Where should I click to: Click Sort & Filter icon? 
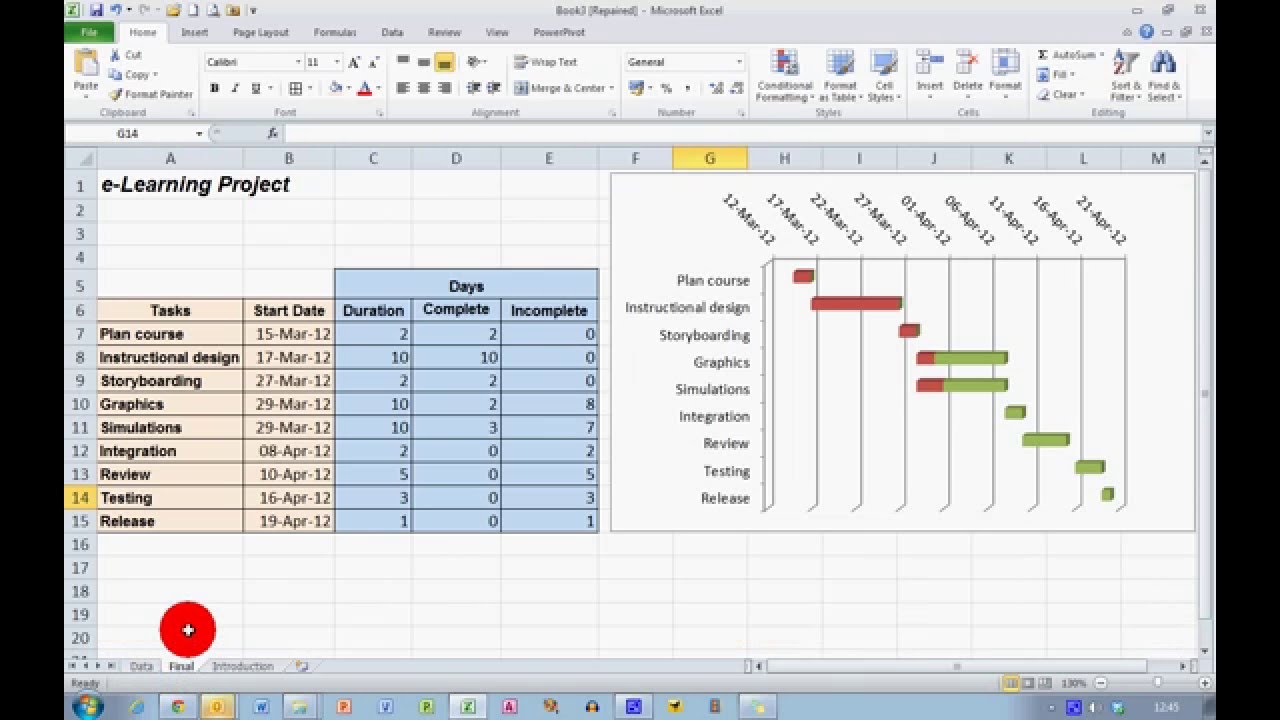pyautogui.click(x=1125, y=64)
